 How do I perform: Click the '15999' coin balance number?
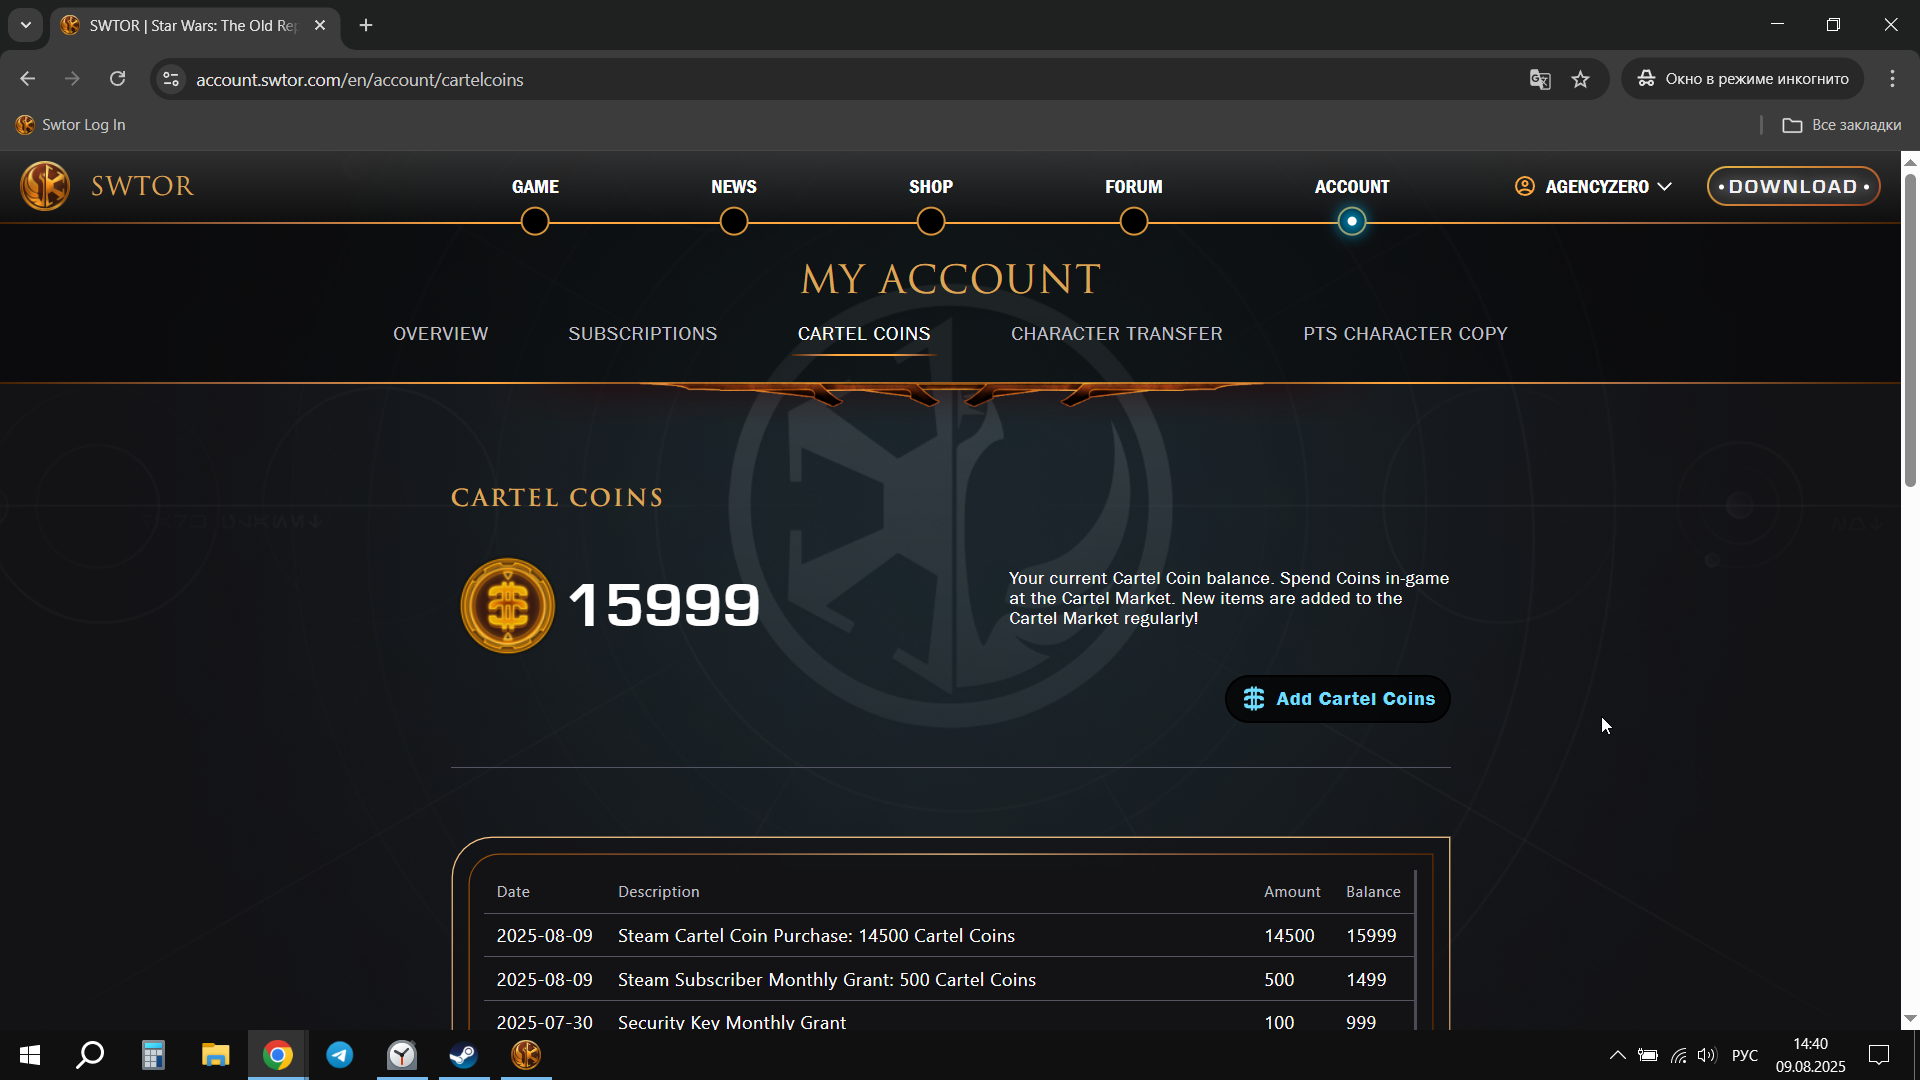click(x=664, y=605)
